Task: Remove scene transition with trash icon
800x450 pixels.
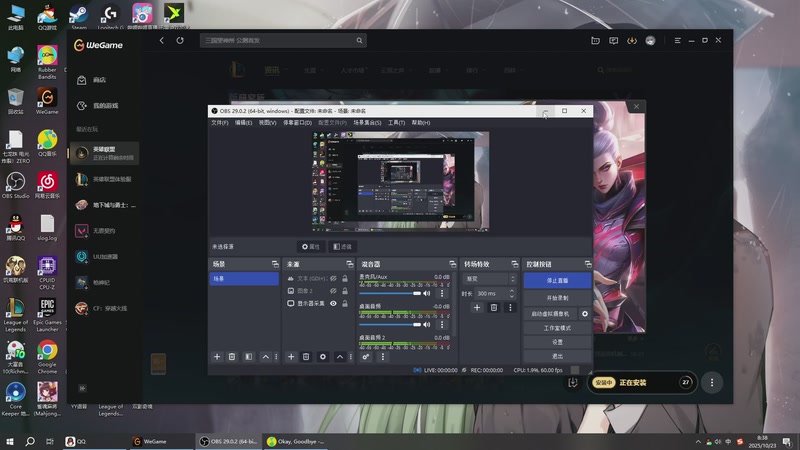Action: click(x=493, y=308)
